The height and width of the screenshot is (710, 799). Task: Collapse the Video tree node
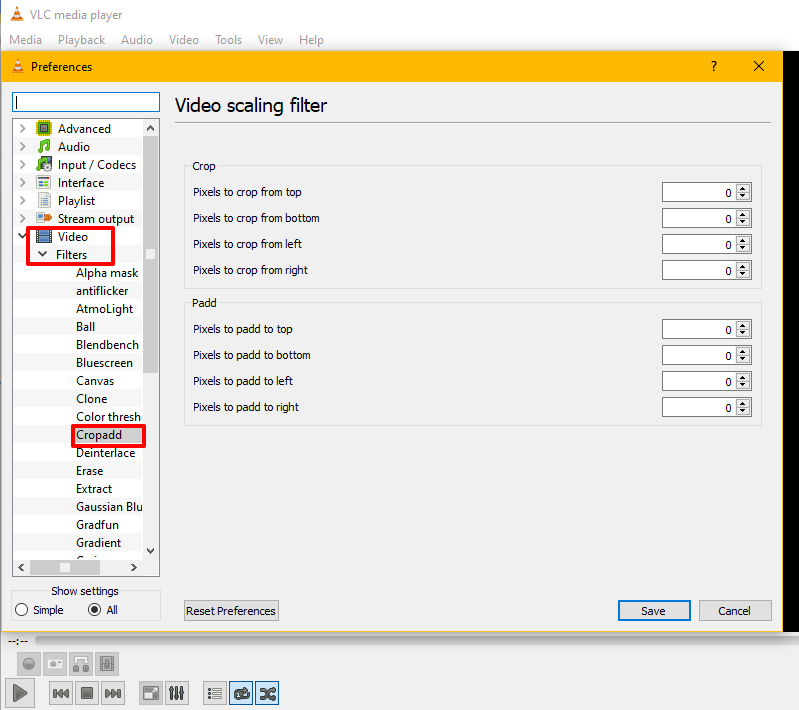click(x=22, y=236)
